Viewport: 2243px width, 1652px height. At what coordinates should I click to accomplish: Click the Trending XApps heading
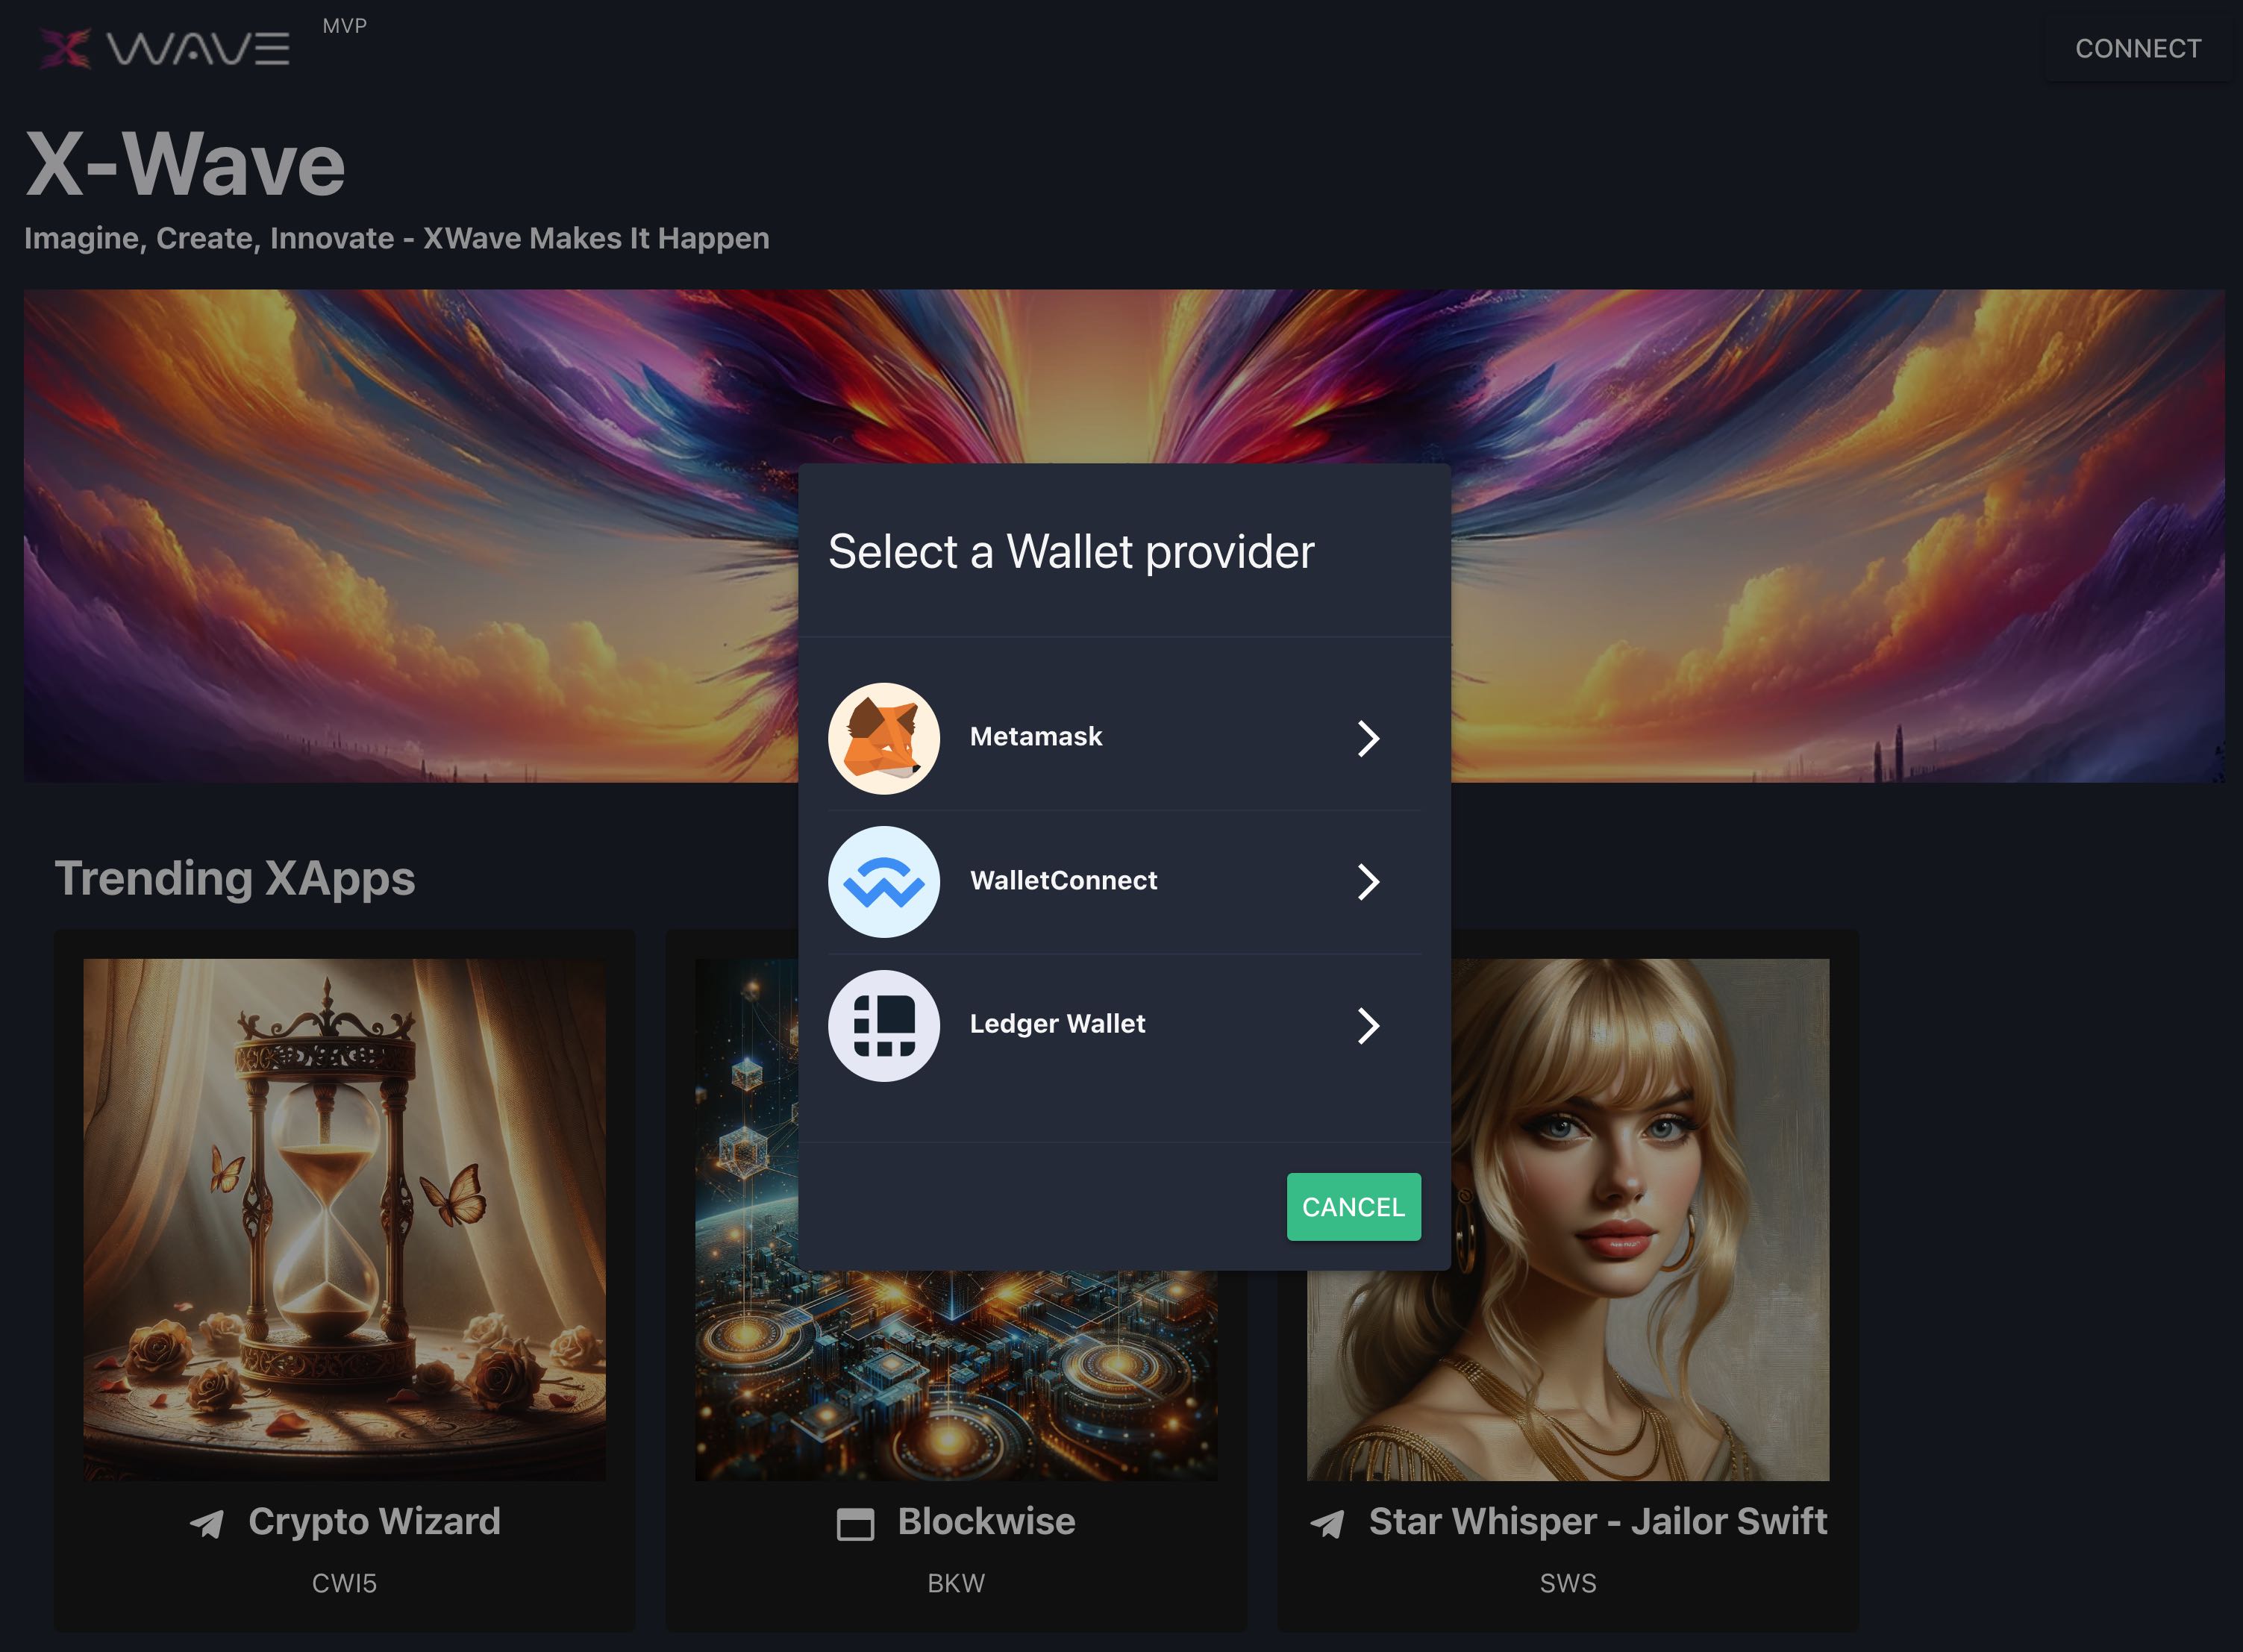(234, 879)
